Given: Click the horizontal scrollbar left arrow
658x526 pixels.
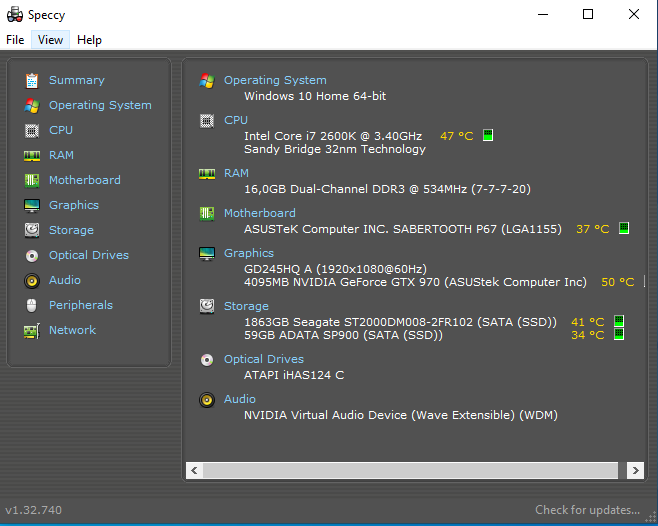Looking at the screenshot, I should pos(194,471).
